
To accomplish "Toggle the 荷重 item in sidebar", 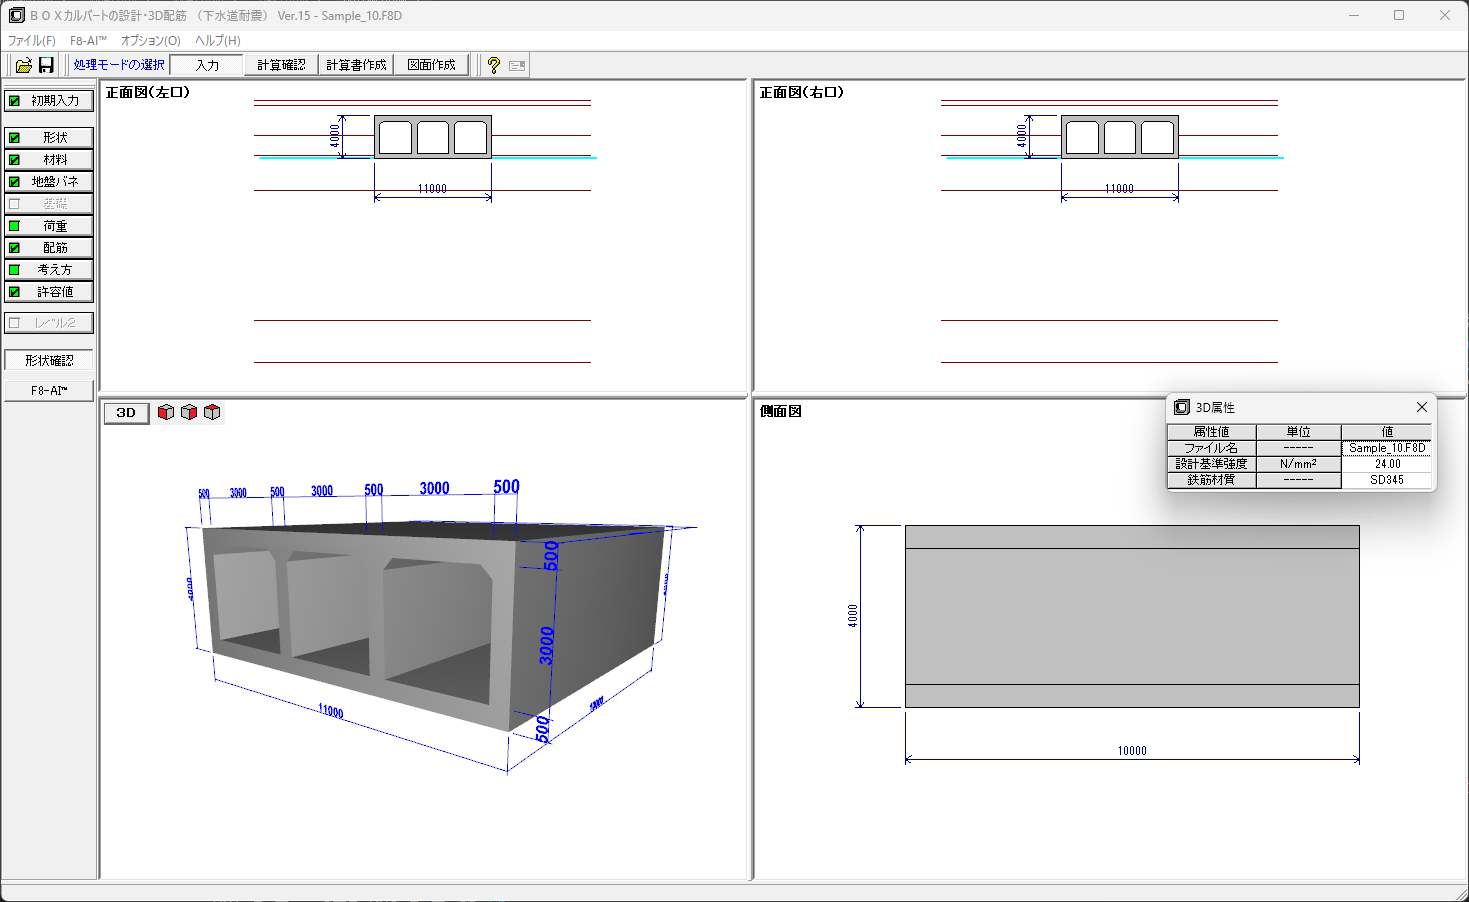I will pyautogui.click(x=49, y=226).
